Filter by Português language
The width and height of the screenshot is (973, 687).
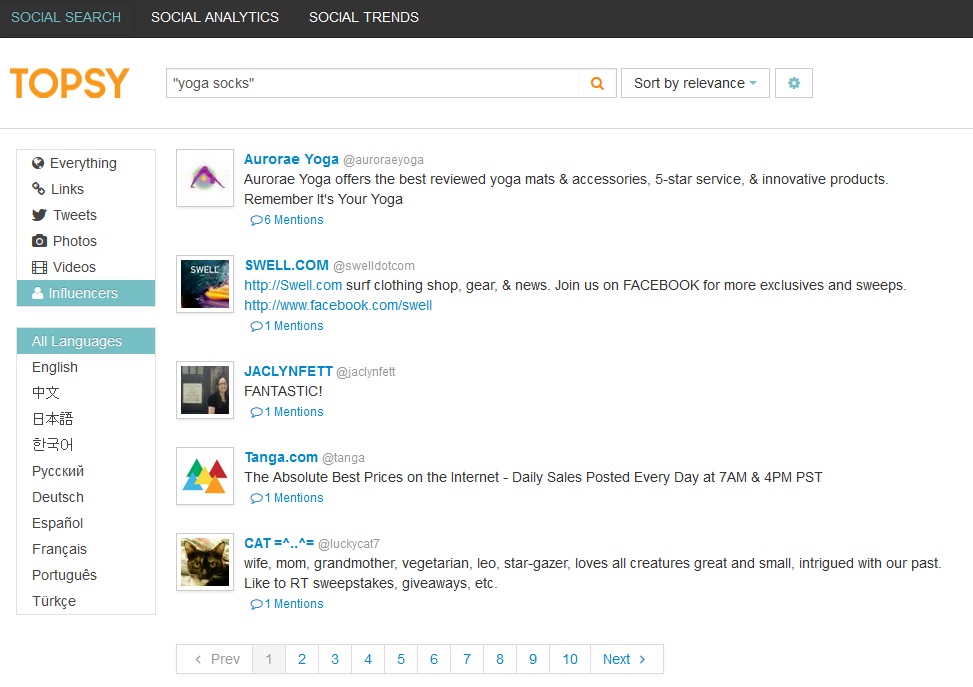click(86, 575)
